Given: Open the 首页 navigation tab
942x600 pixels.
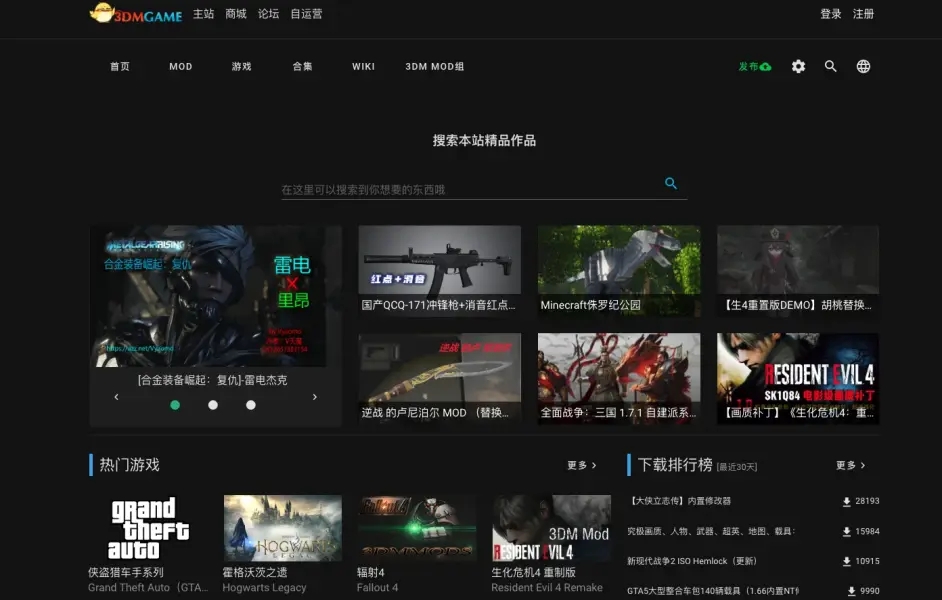Looking at the screenshot, I should tap(120, 67).
